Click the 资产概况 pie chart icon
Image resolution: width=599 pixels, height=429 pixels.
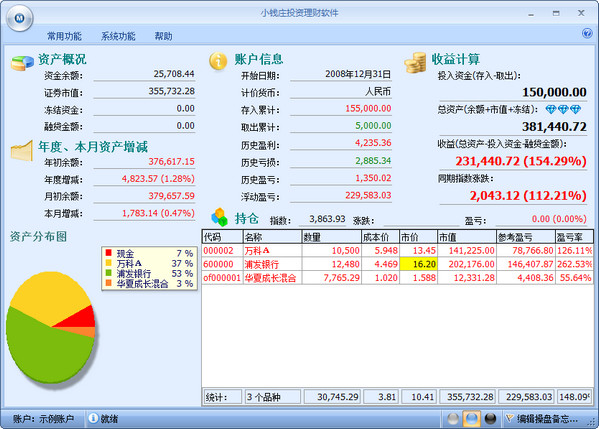[22, 63]
